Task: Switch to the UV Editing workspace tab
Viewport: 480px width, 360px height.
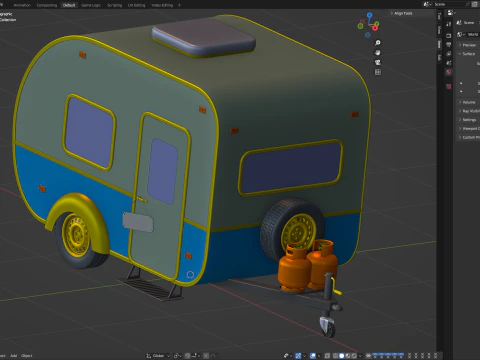Action: pyautogui.click(x=137, y=5)
